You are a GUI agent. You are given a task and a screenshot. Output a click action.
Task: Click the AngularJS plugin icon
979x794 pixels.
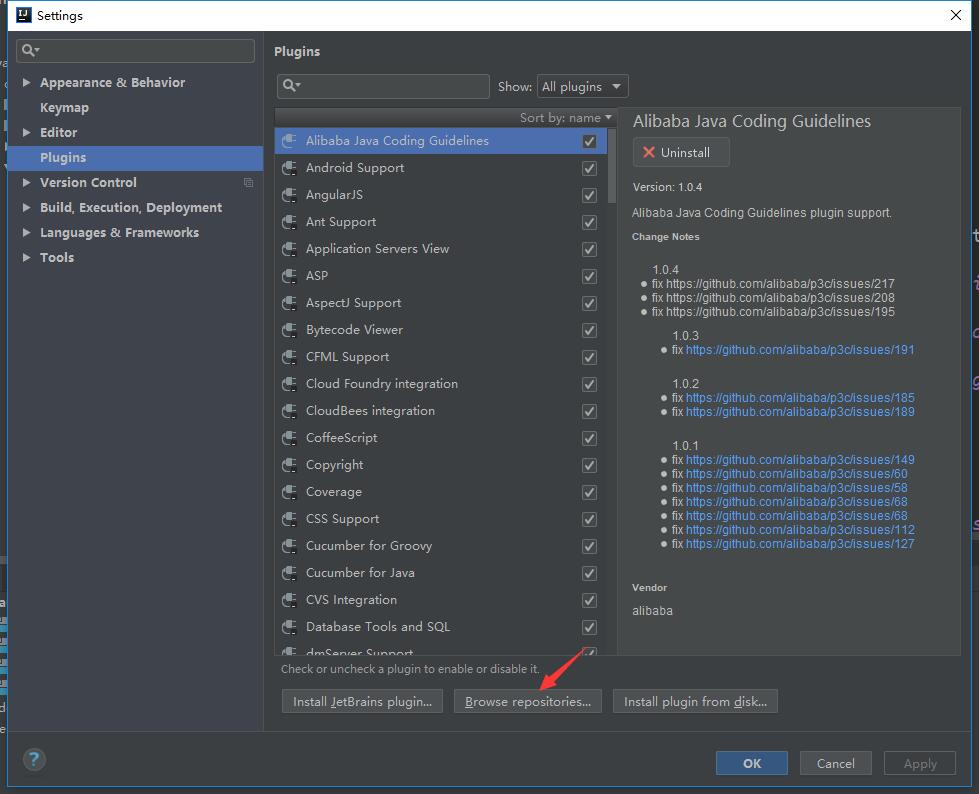(289, 195)
